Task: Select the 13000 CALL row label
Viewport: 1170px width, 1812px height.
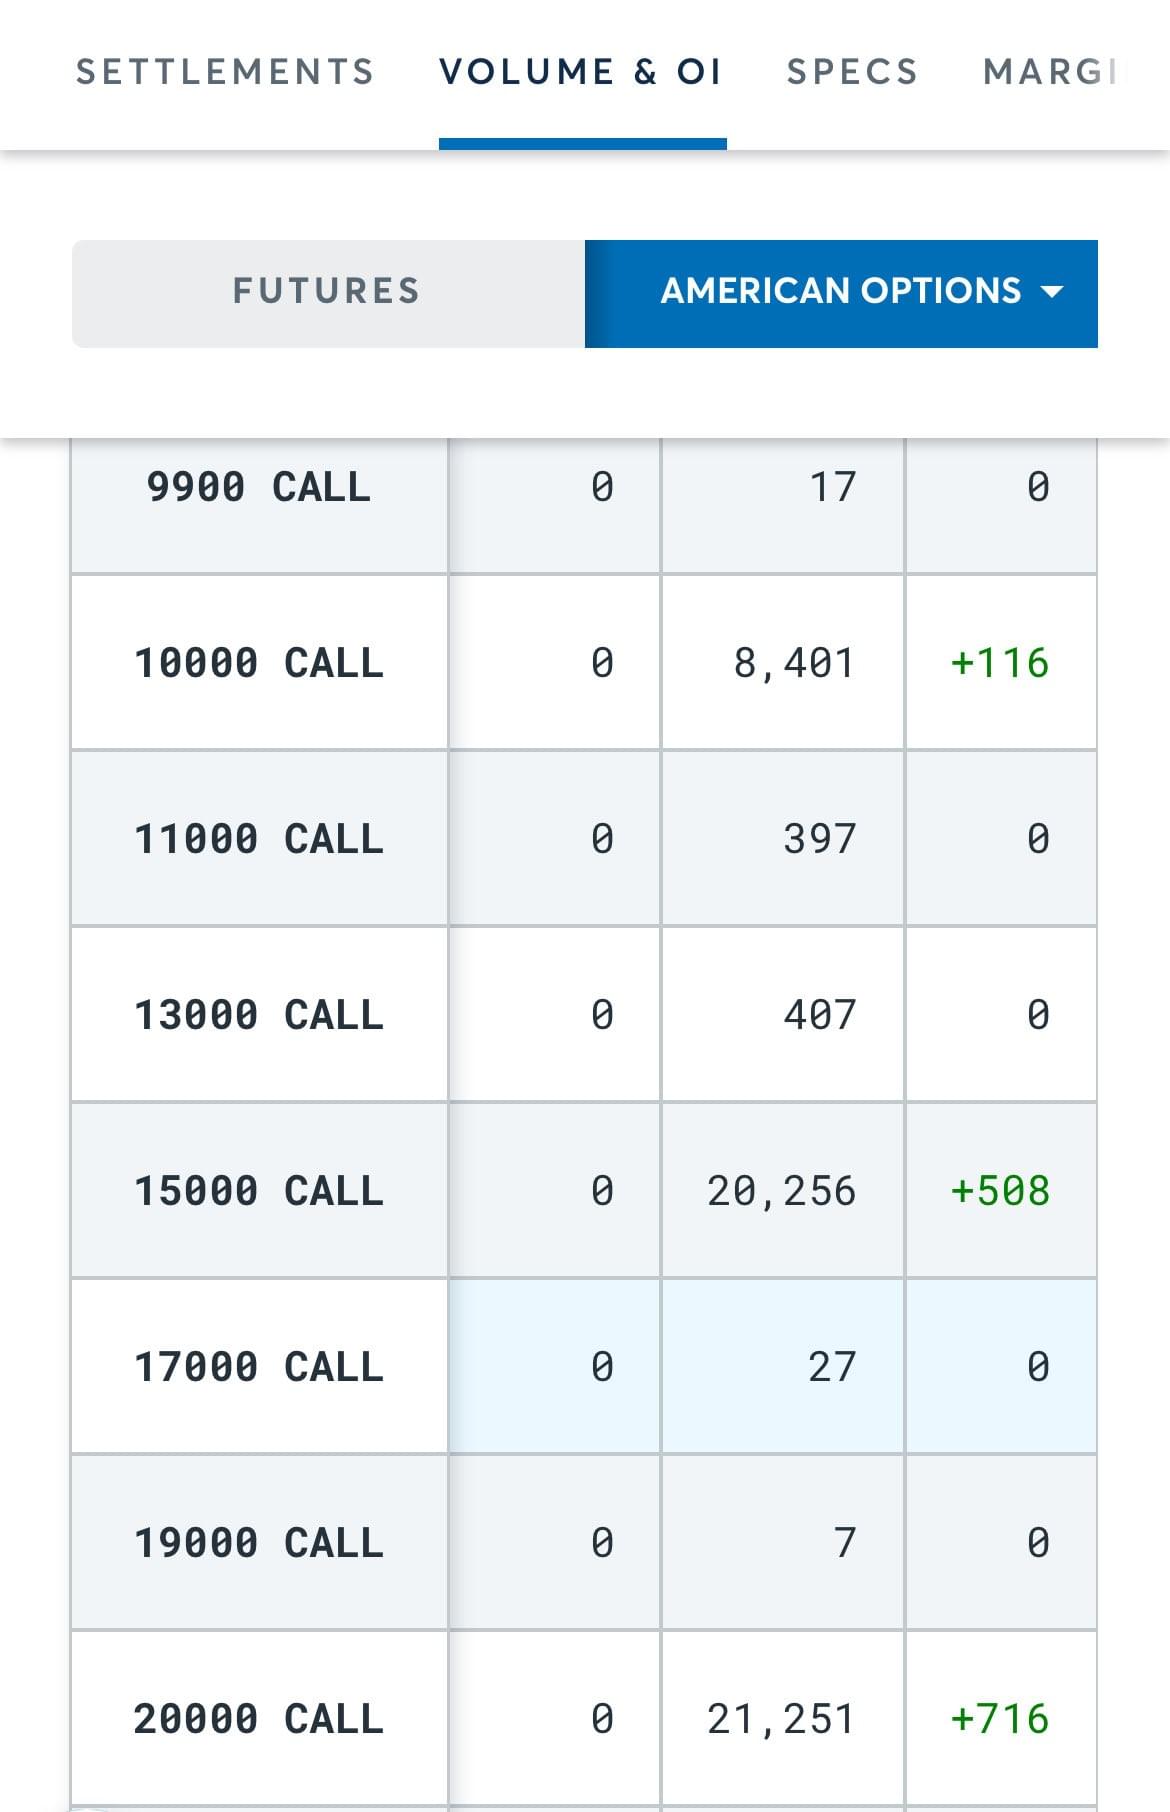Action: click(259, 1015)
